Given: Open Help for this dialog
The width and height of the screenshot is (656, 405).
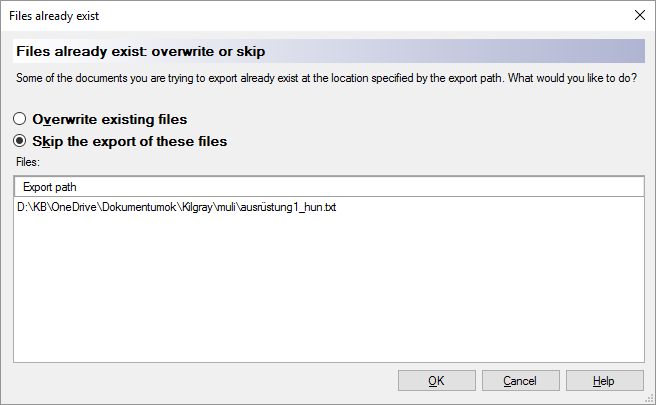Looking at the screenshot, I should [604, 381].
